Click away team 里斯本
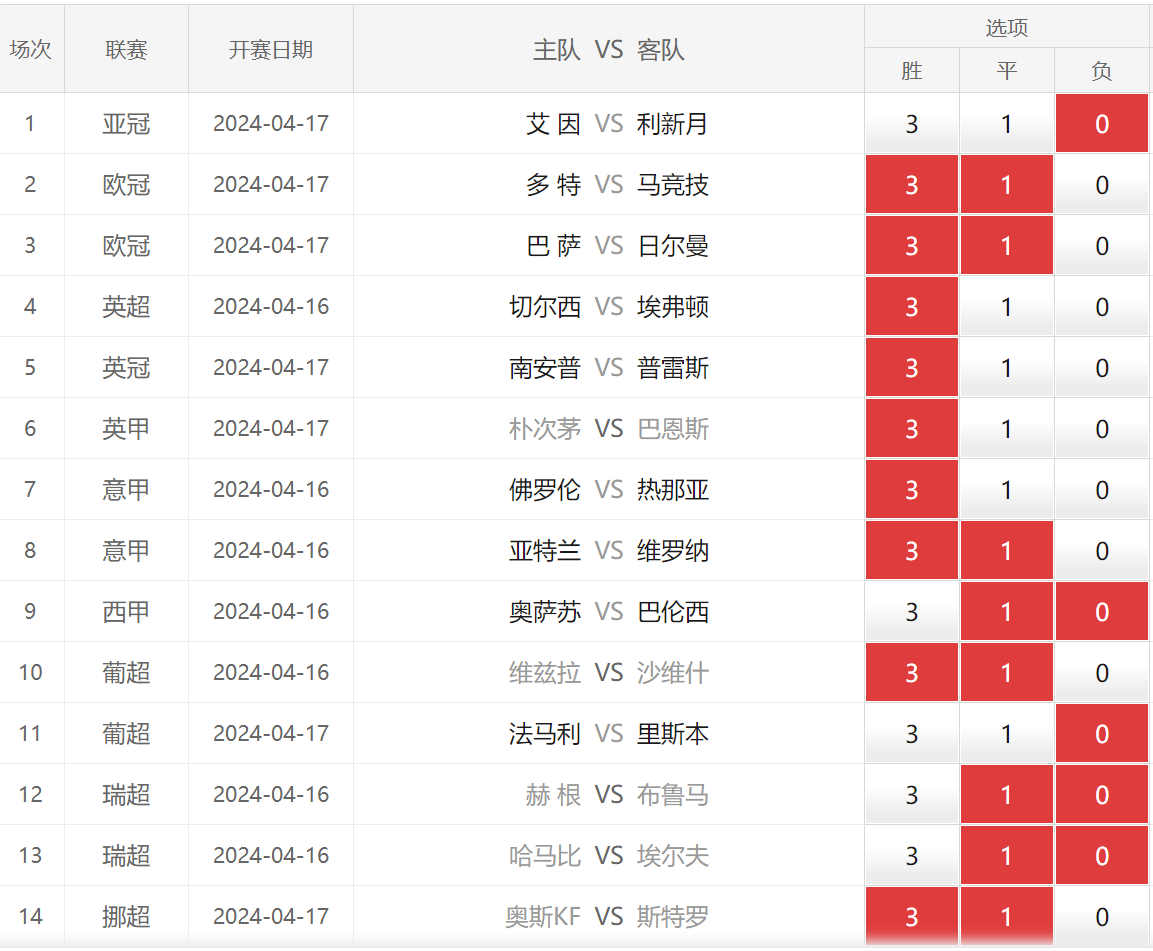Screen dimensions: 1153x951 click(x=673, y=734)
